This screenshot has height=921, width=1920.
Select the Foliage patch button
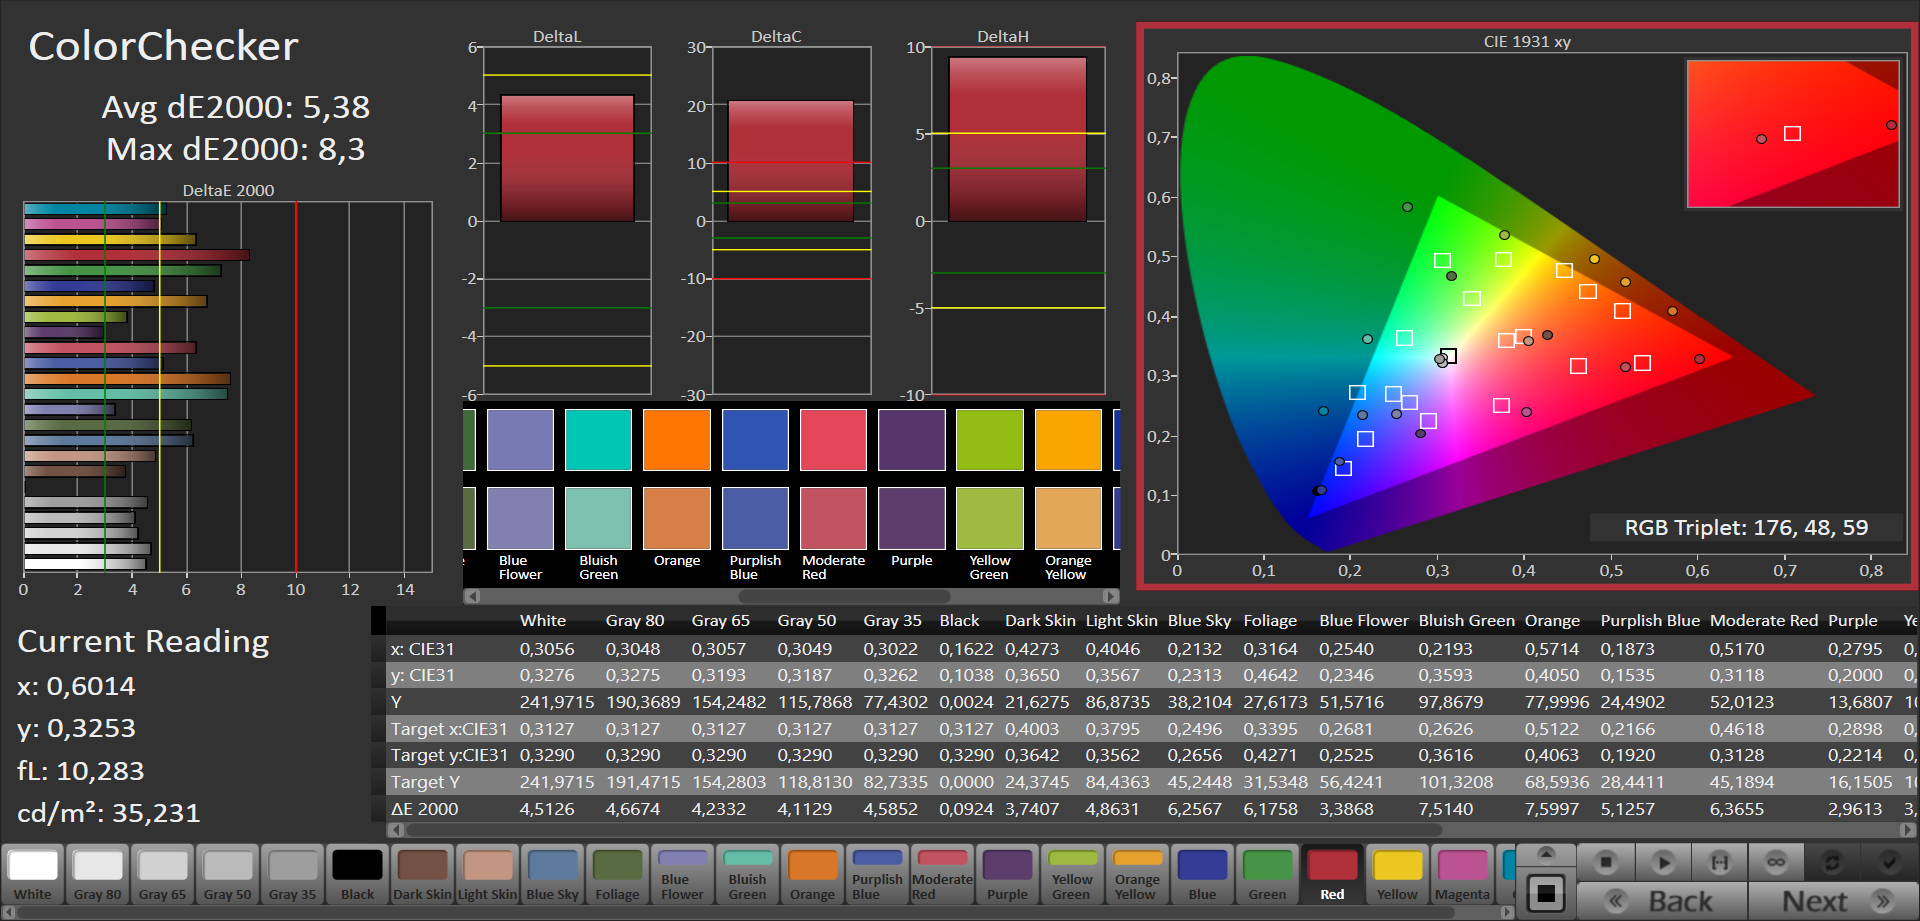[x=617, y=875]
